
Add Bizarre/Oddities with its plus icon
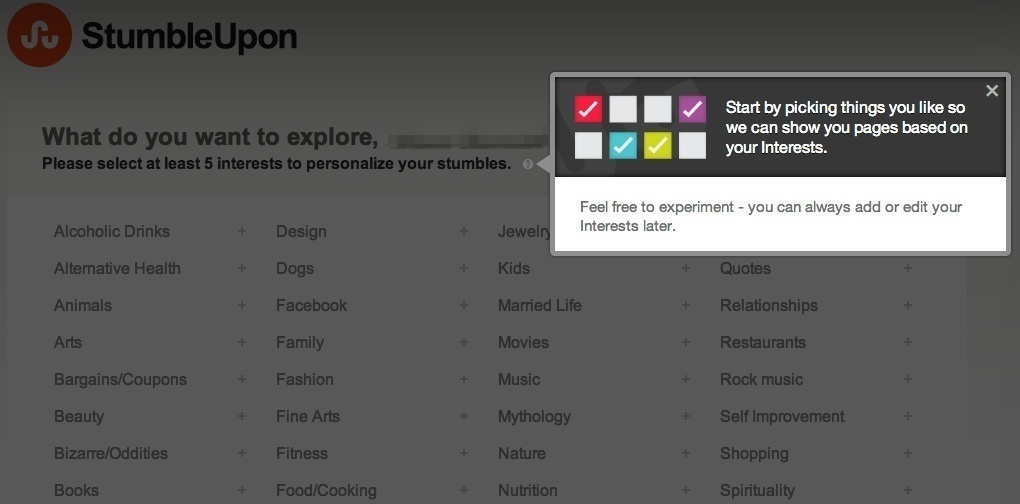[x=241, y=453]
